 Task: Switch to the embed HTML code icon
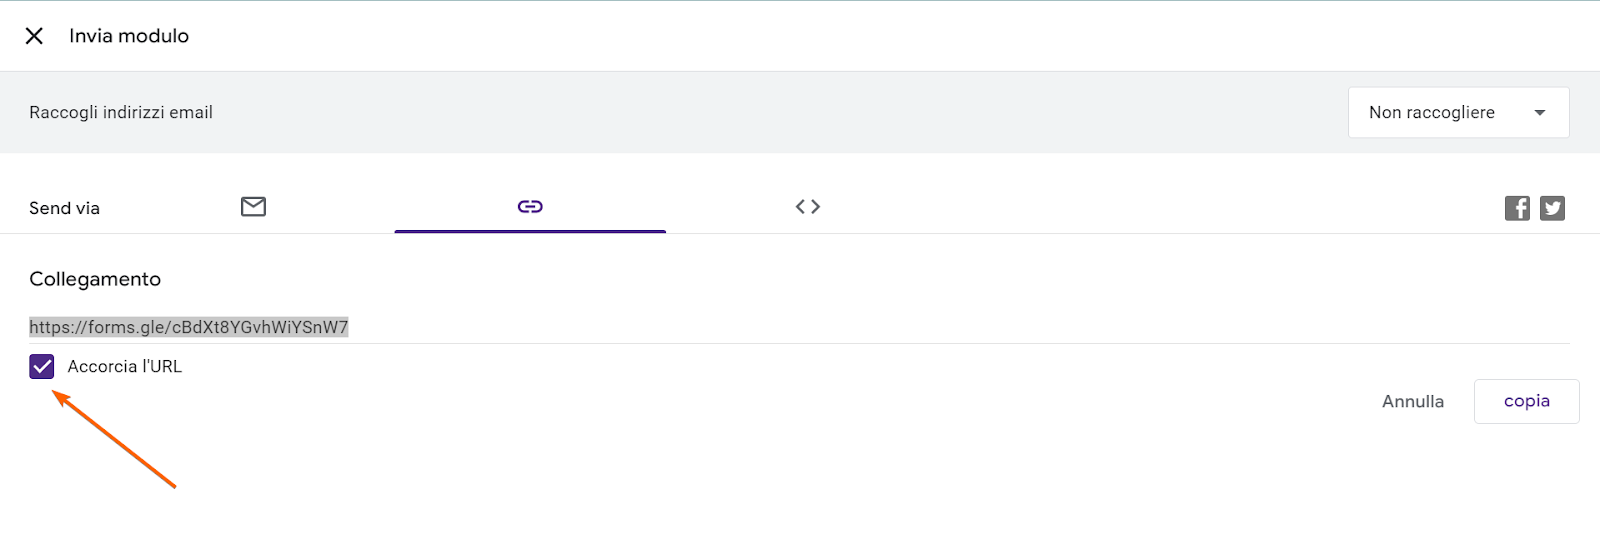tap(808, 207)
